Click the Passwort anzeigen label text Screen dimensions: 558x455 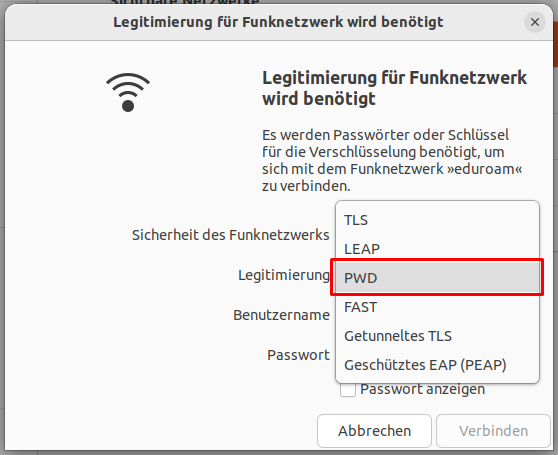coord(422,389)
